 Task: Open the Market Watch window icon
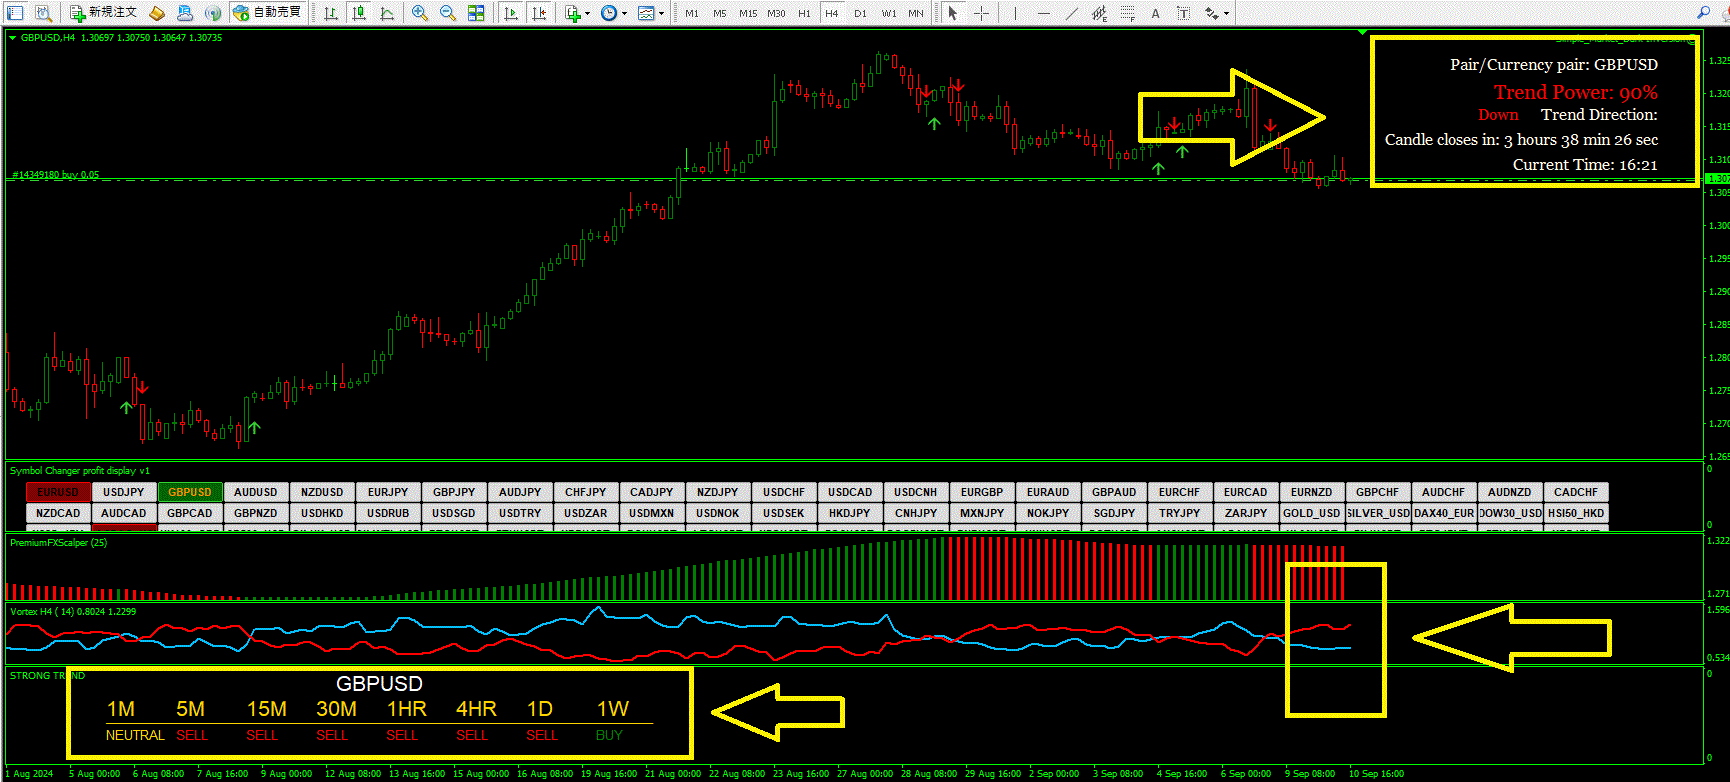coord(16,13)
